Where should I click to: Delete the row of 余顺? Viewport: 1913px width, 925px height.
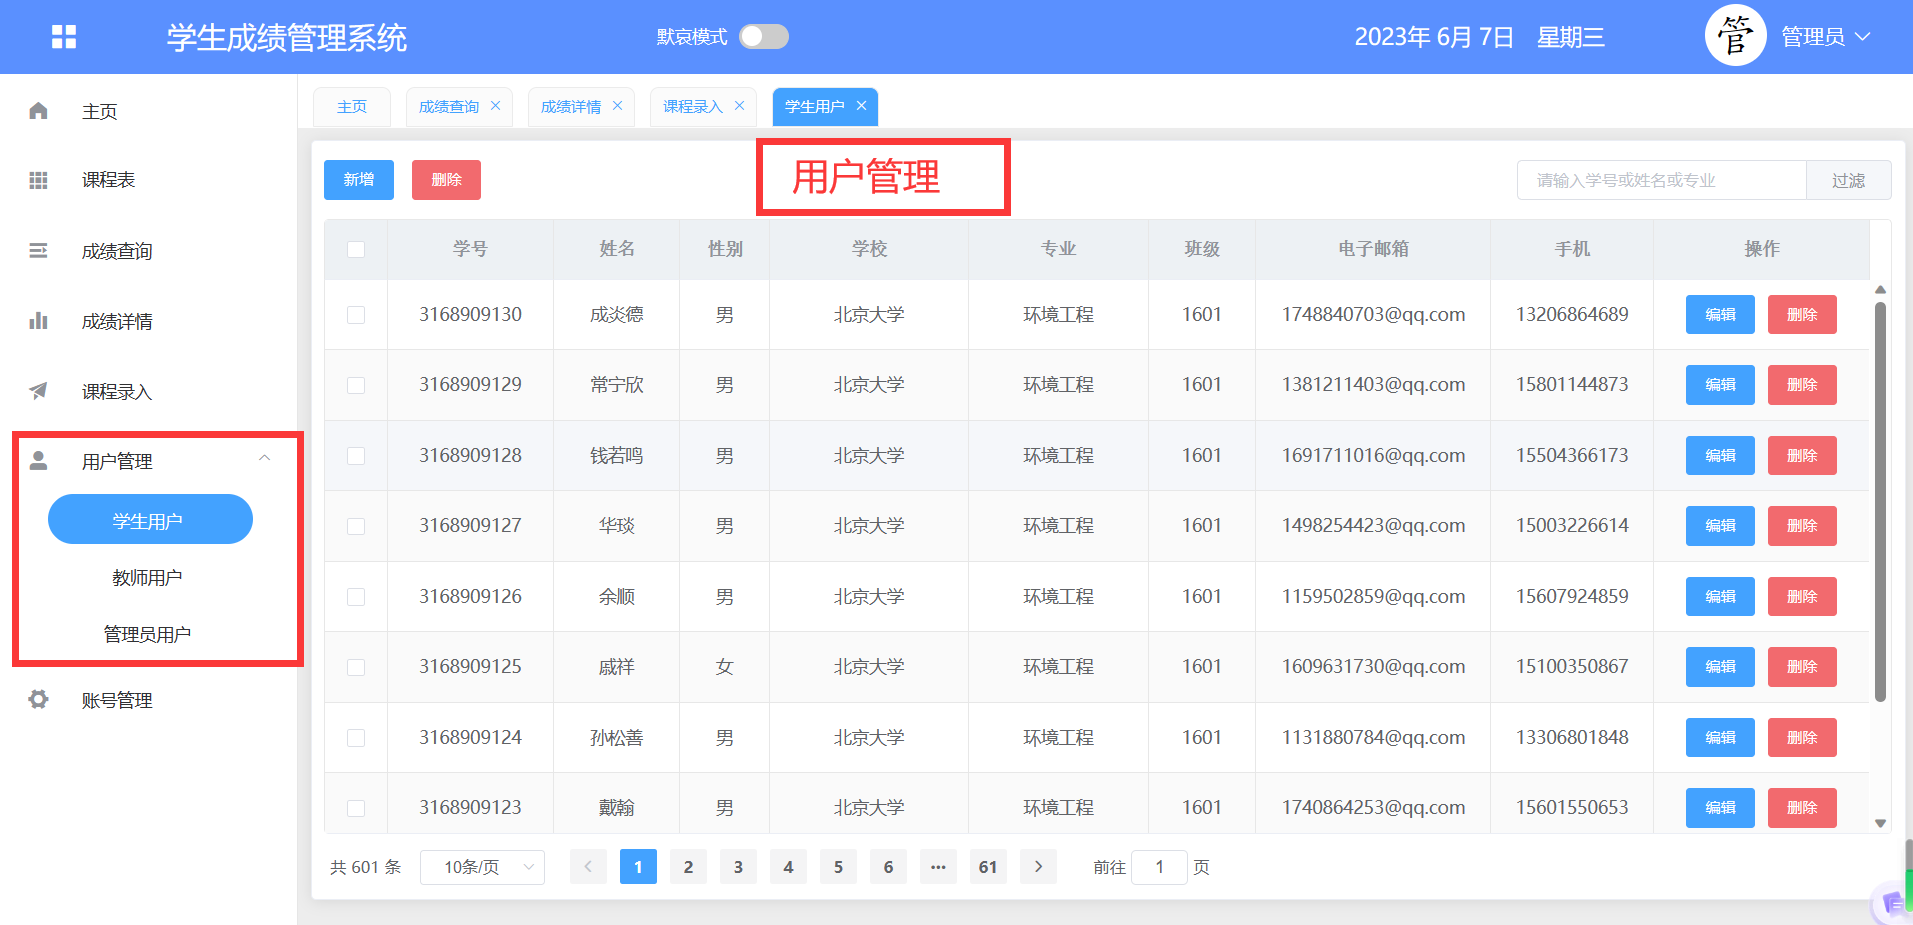point(1802,597)
